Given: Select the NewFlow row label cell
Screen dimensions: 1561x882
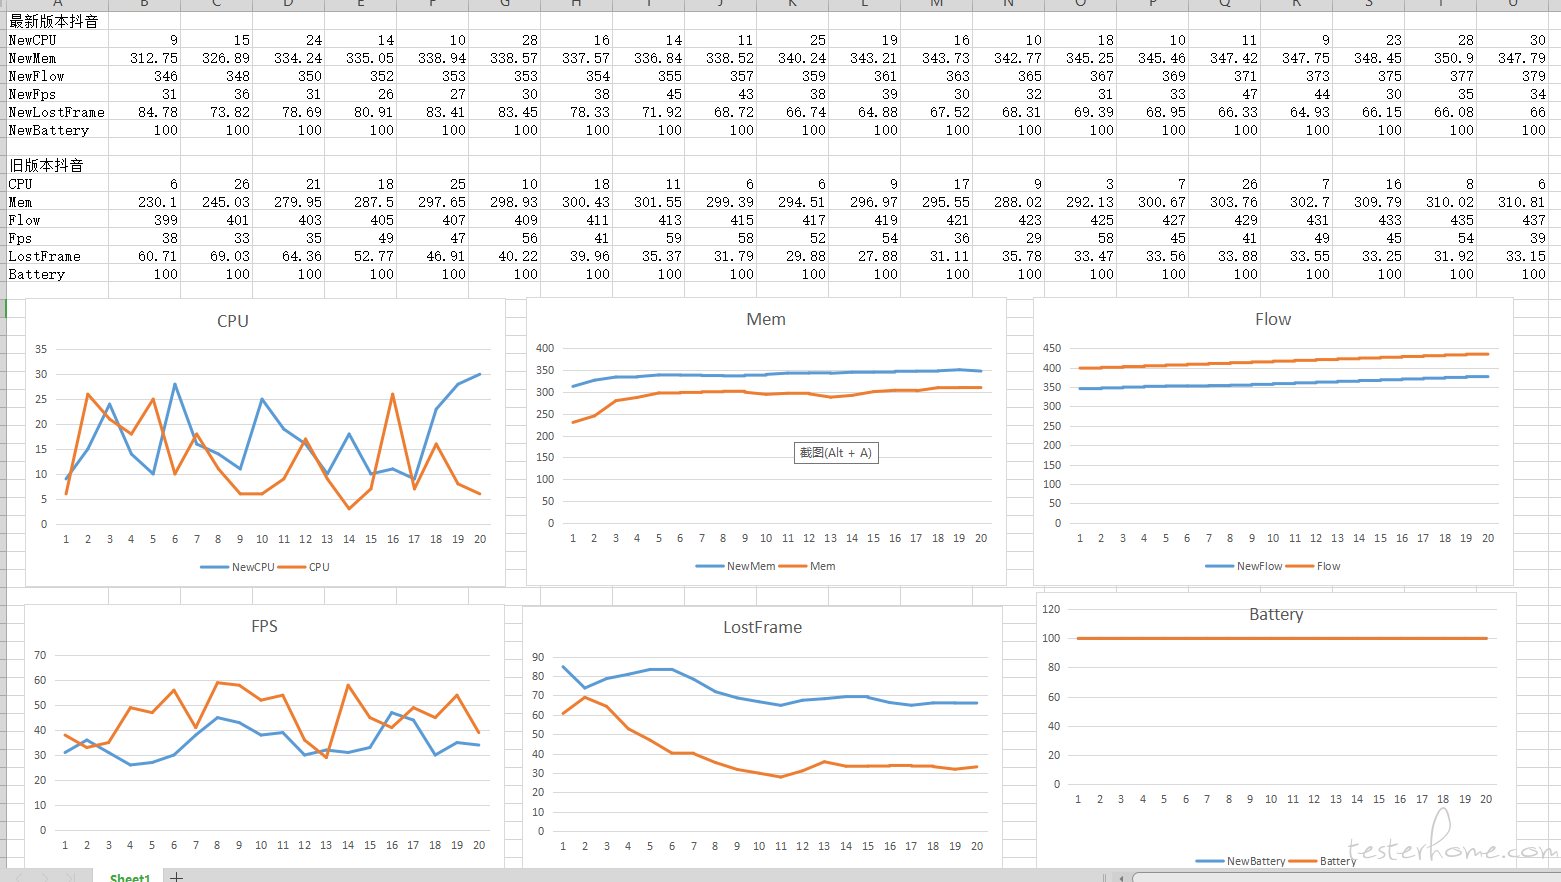Looking at the screenshot, I should tap(58, 75).
